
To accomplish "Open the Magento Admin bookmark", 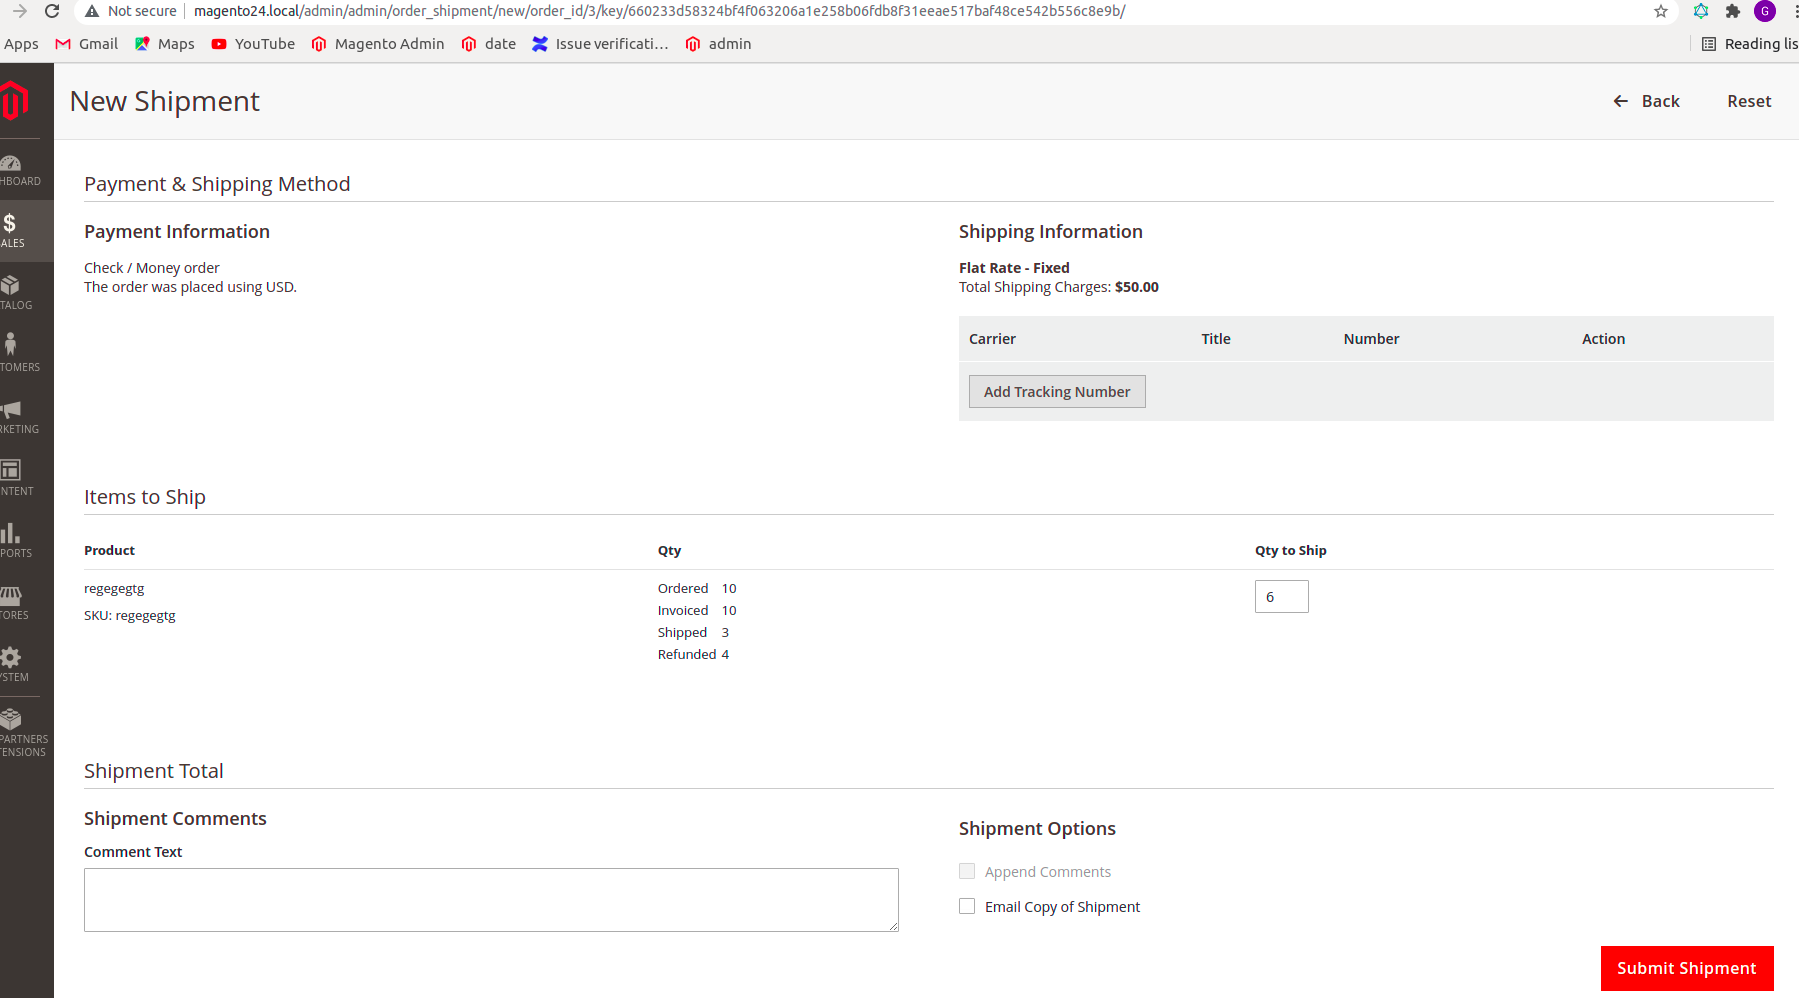I will point(378,43).
